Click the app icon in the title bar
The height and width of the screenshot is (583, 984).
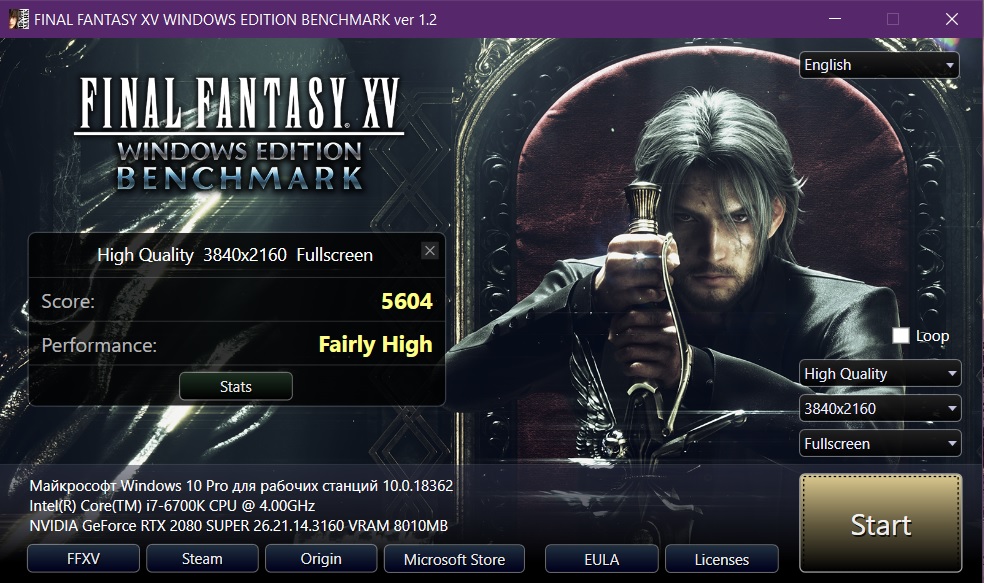(x=19, y=19)
